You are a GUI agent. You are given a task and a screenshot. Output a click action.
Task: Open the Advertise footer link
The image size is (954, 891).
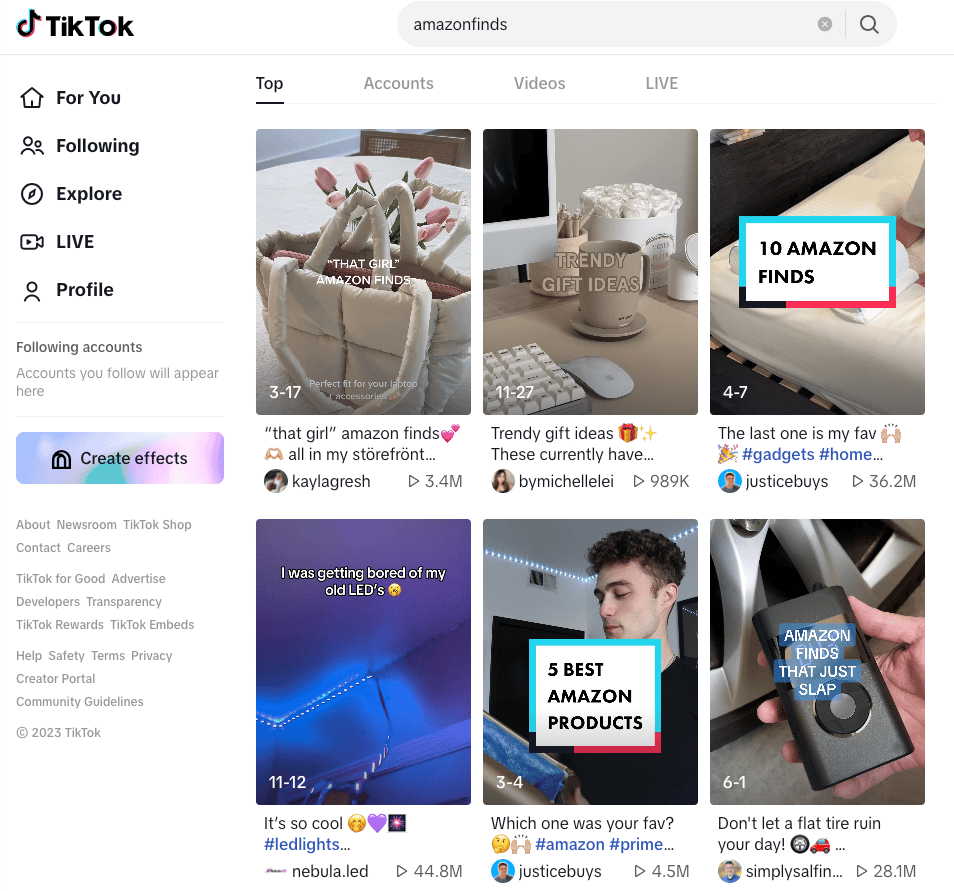138,579
